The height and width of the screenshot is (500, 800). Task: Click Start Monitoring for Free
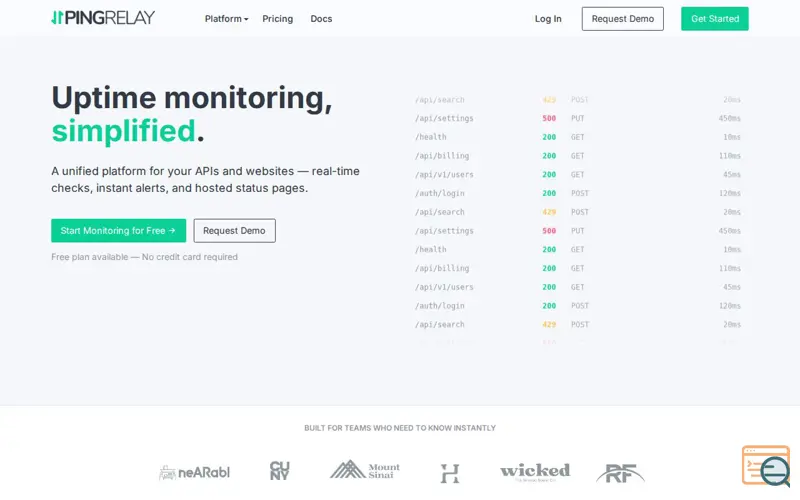(118, 231)
